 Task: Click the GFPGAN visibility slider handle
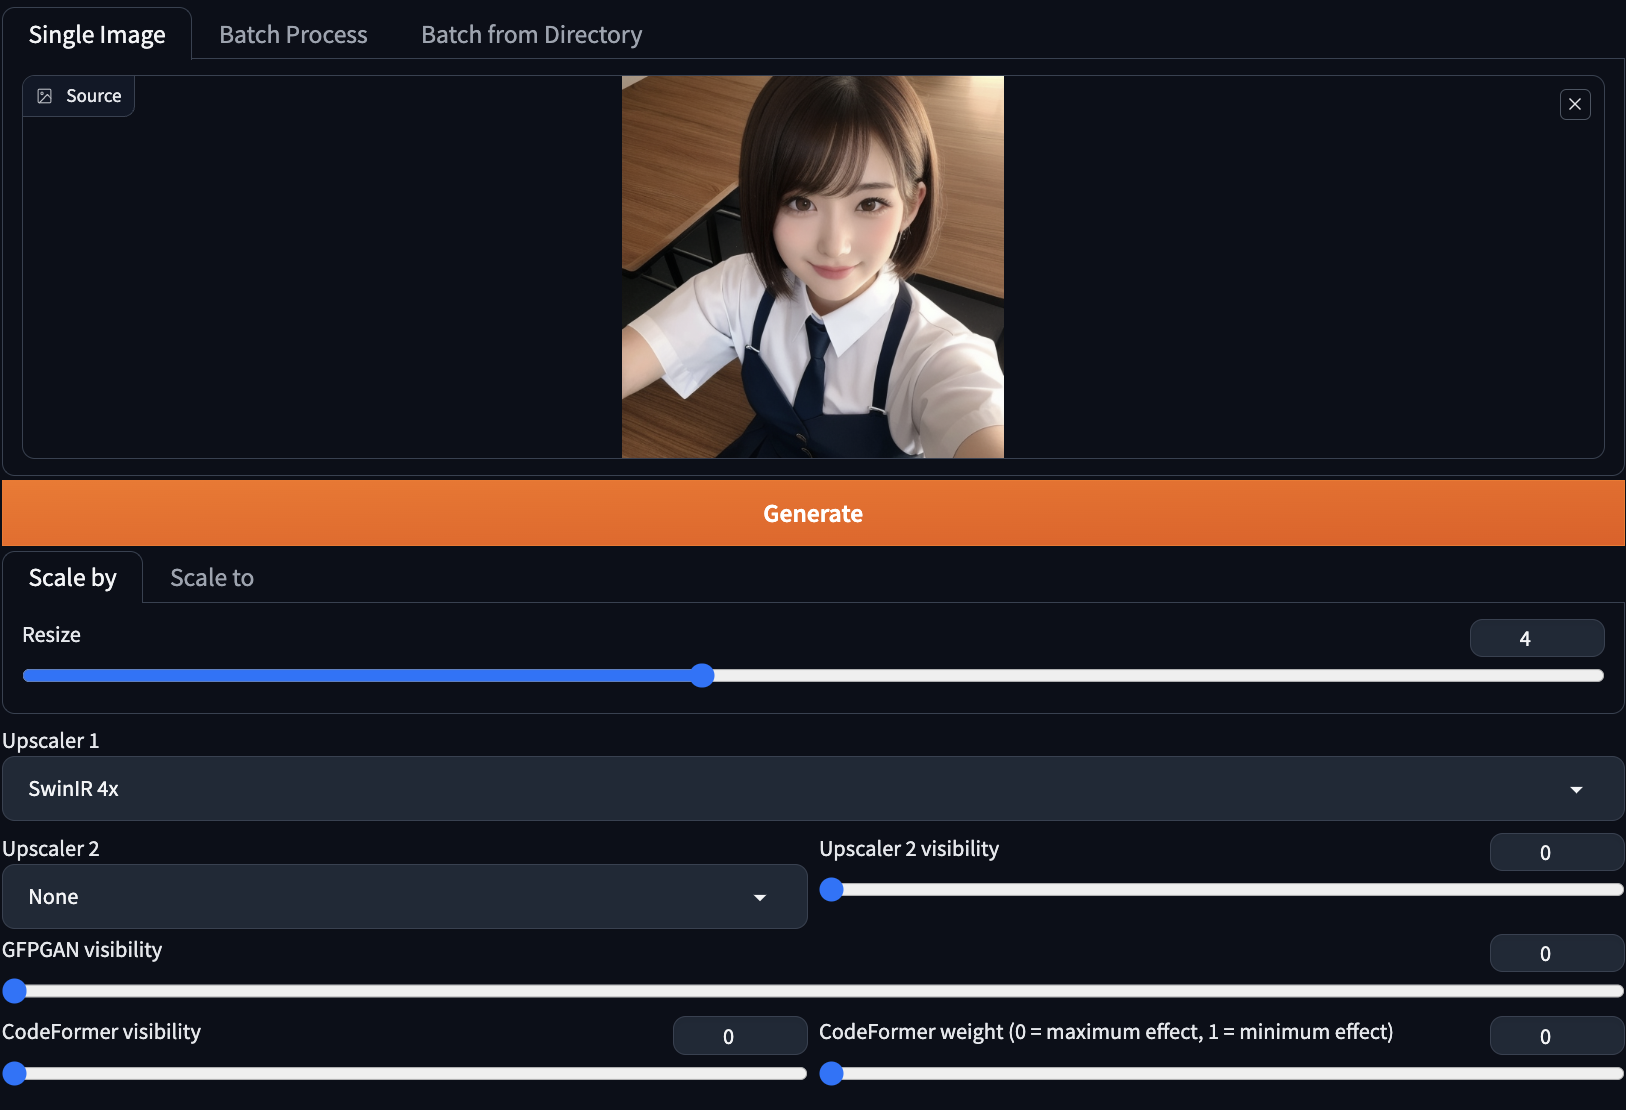point(15,991)
